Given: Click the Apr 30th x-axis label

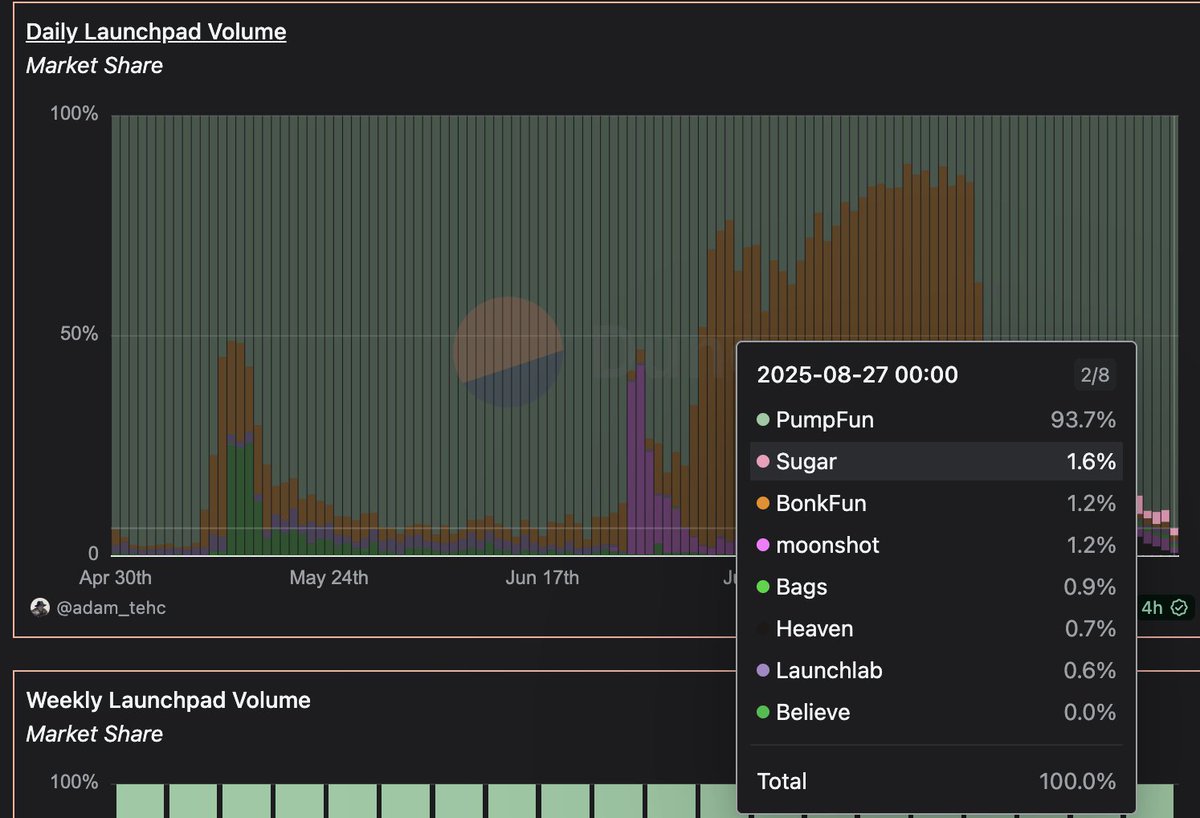Looking at the screenshot, I should click(x=117, y=578).
